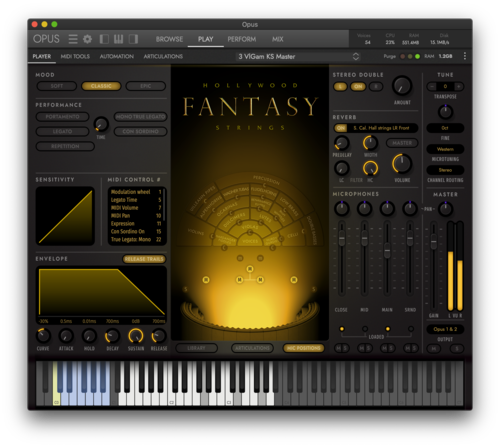This screenshot has height=447, width=500.
Task: Click the envelope Decay knob
Action: coord(112,336)
